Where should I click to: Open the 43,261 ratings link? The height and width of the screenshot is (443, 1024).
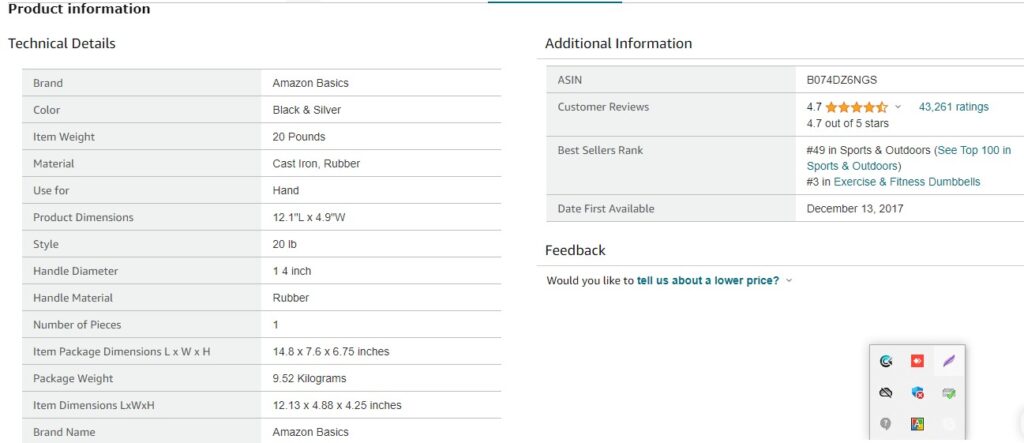pos(953,107)
